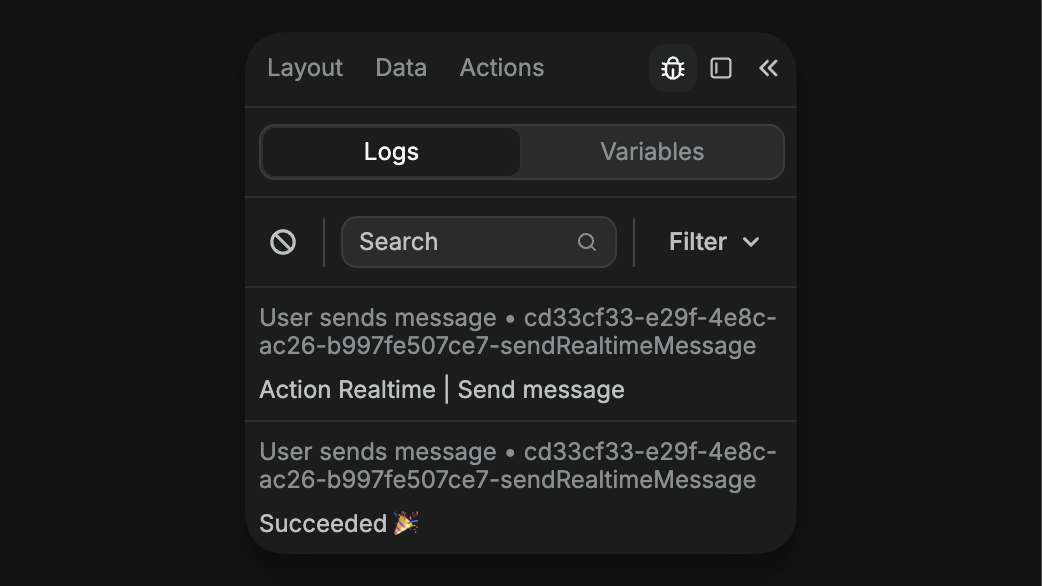Collapse the panel using the chevron arrows
This screenshot has width=1042, height=586.
click(x=768, y=68)
